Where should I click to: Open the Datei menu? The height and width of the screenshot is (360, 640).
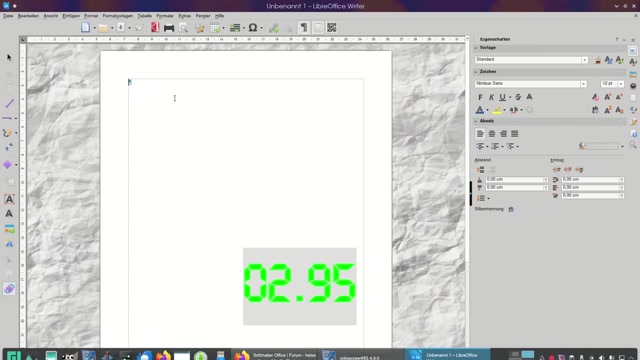(8, 16)
